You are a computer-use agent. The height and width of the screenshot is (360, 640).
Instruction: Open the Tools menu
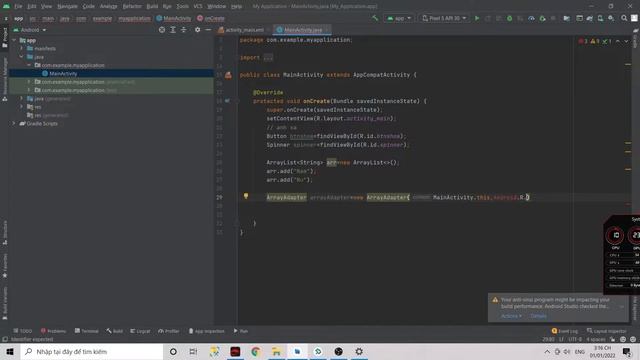(x=182, y=6)
